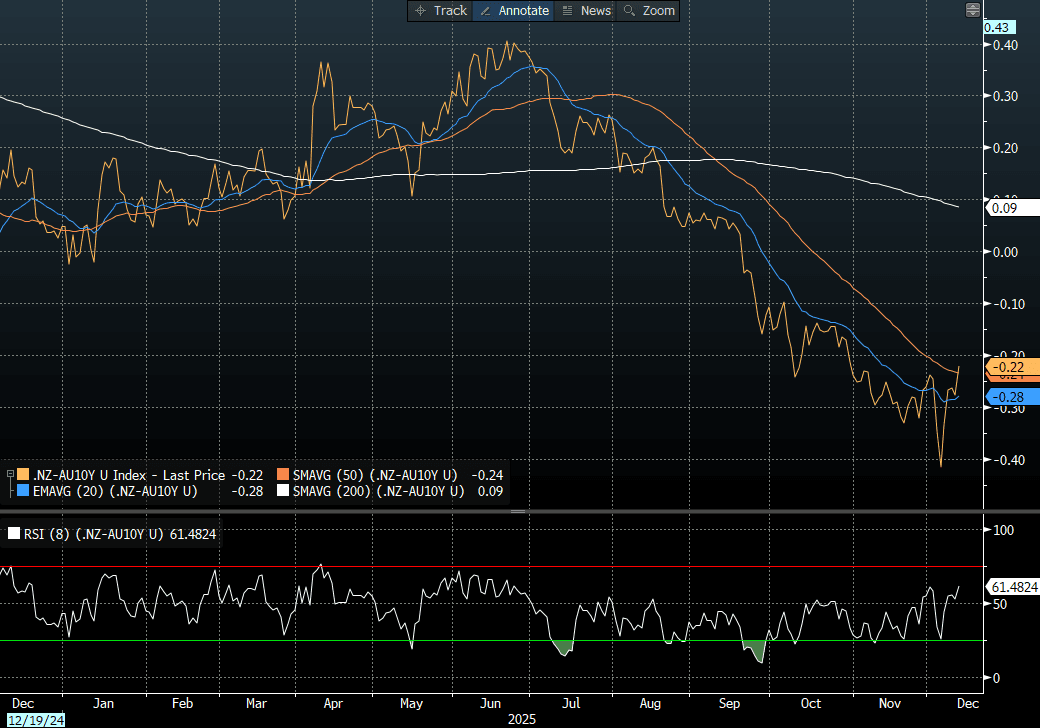Click the 61.4824 RSI value axis tag
Screen dimensions: 1040x728
point(1014,586)
